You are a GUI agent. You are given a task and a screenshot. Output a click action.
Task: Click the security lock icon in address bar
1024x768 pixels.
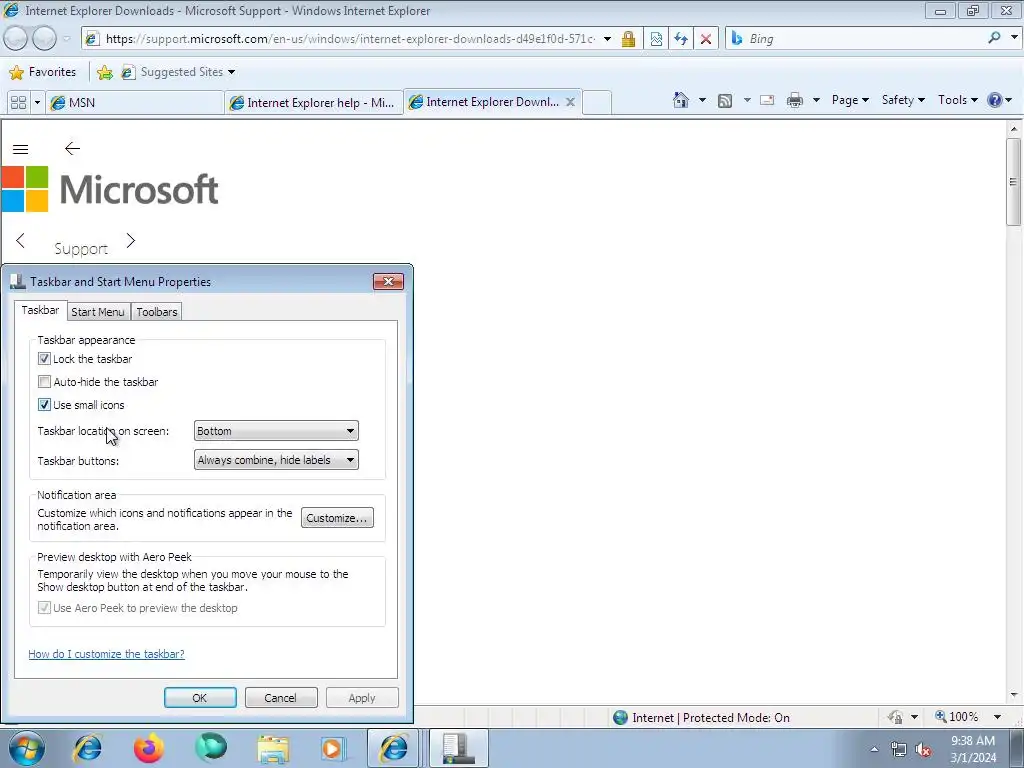(x=628, y=39)
